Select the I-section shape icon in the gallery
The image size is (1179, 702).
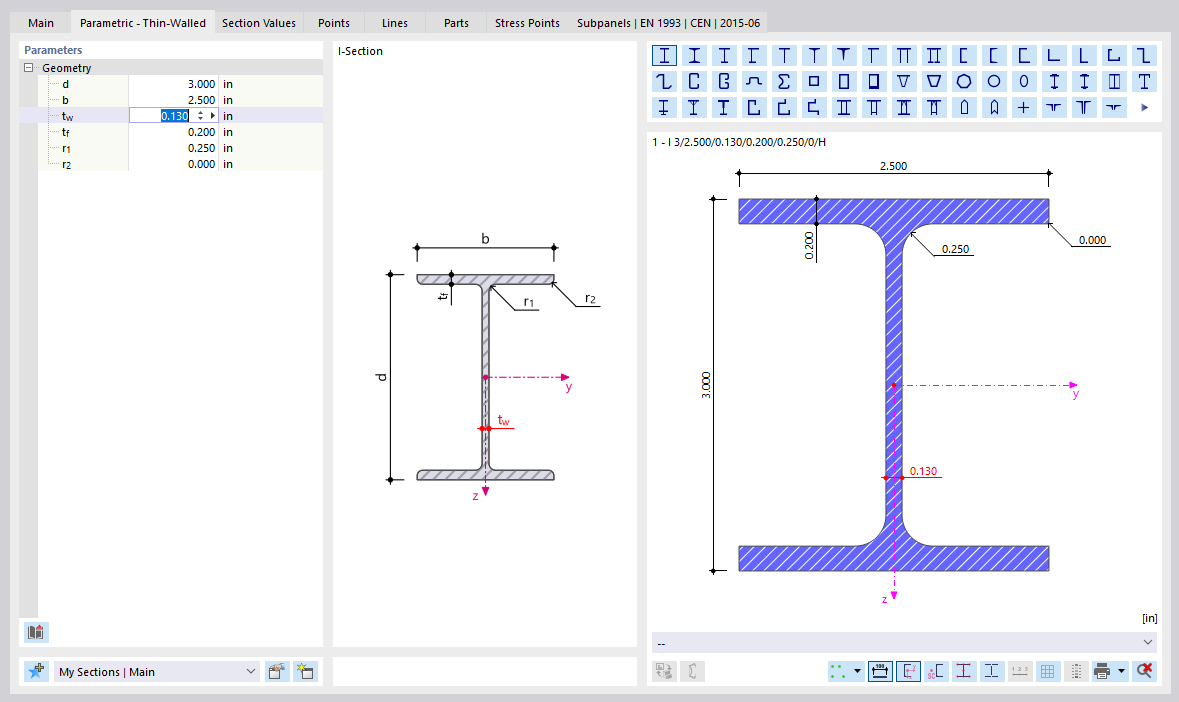pos(663,55)
